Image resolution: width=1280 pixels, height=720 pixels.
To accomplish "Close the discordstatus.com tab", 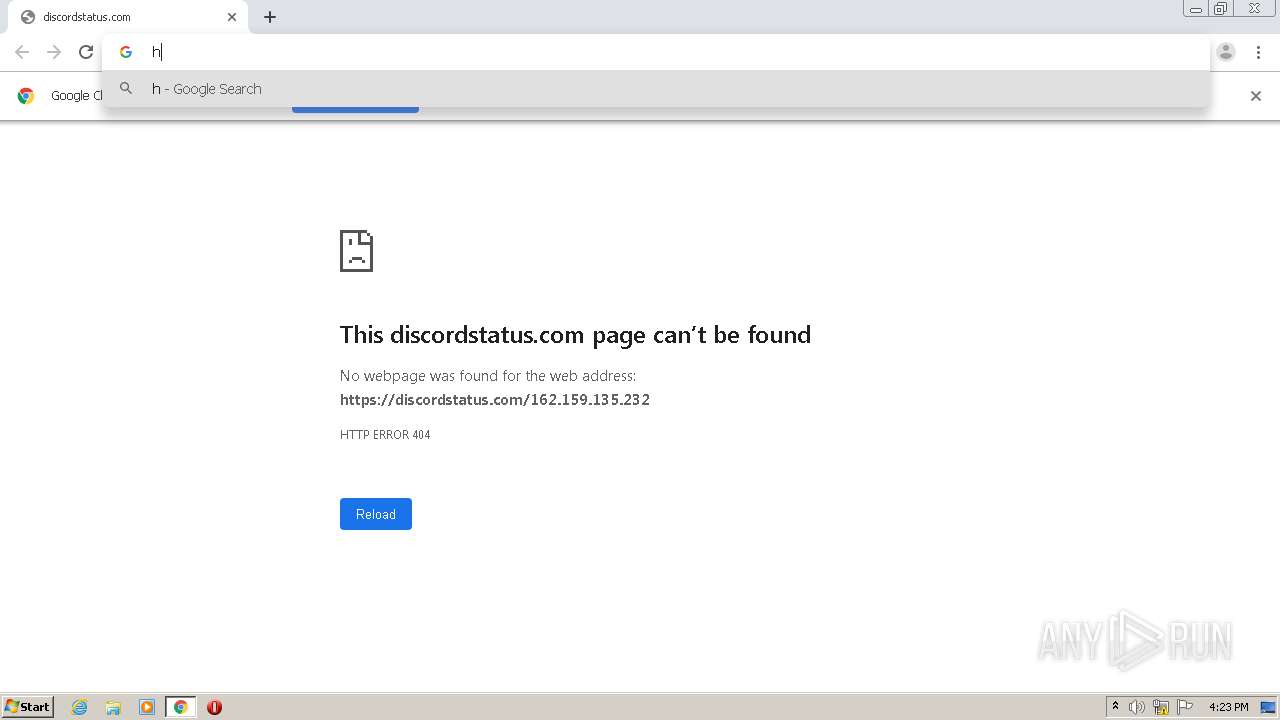I will click(232, 17).
